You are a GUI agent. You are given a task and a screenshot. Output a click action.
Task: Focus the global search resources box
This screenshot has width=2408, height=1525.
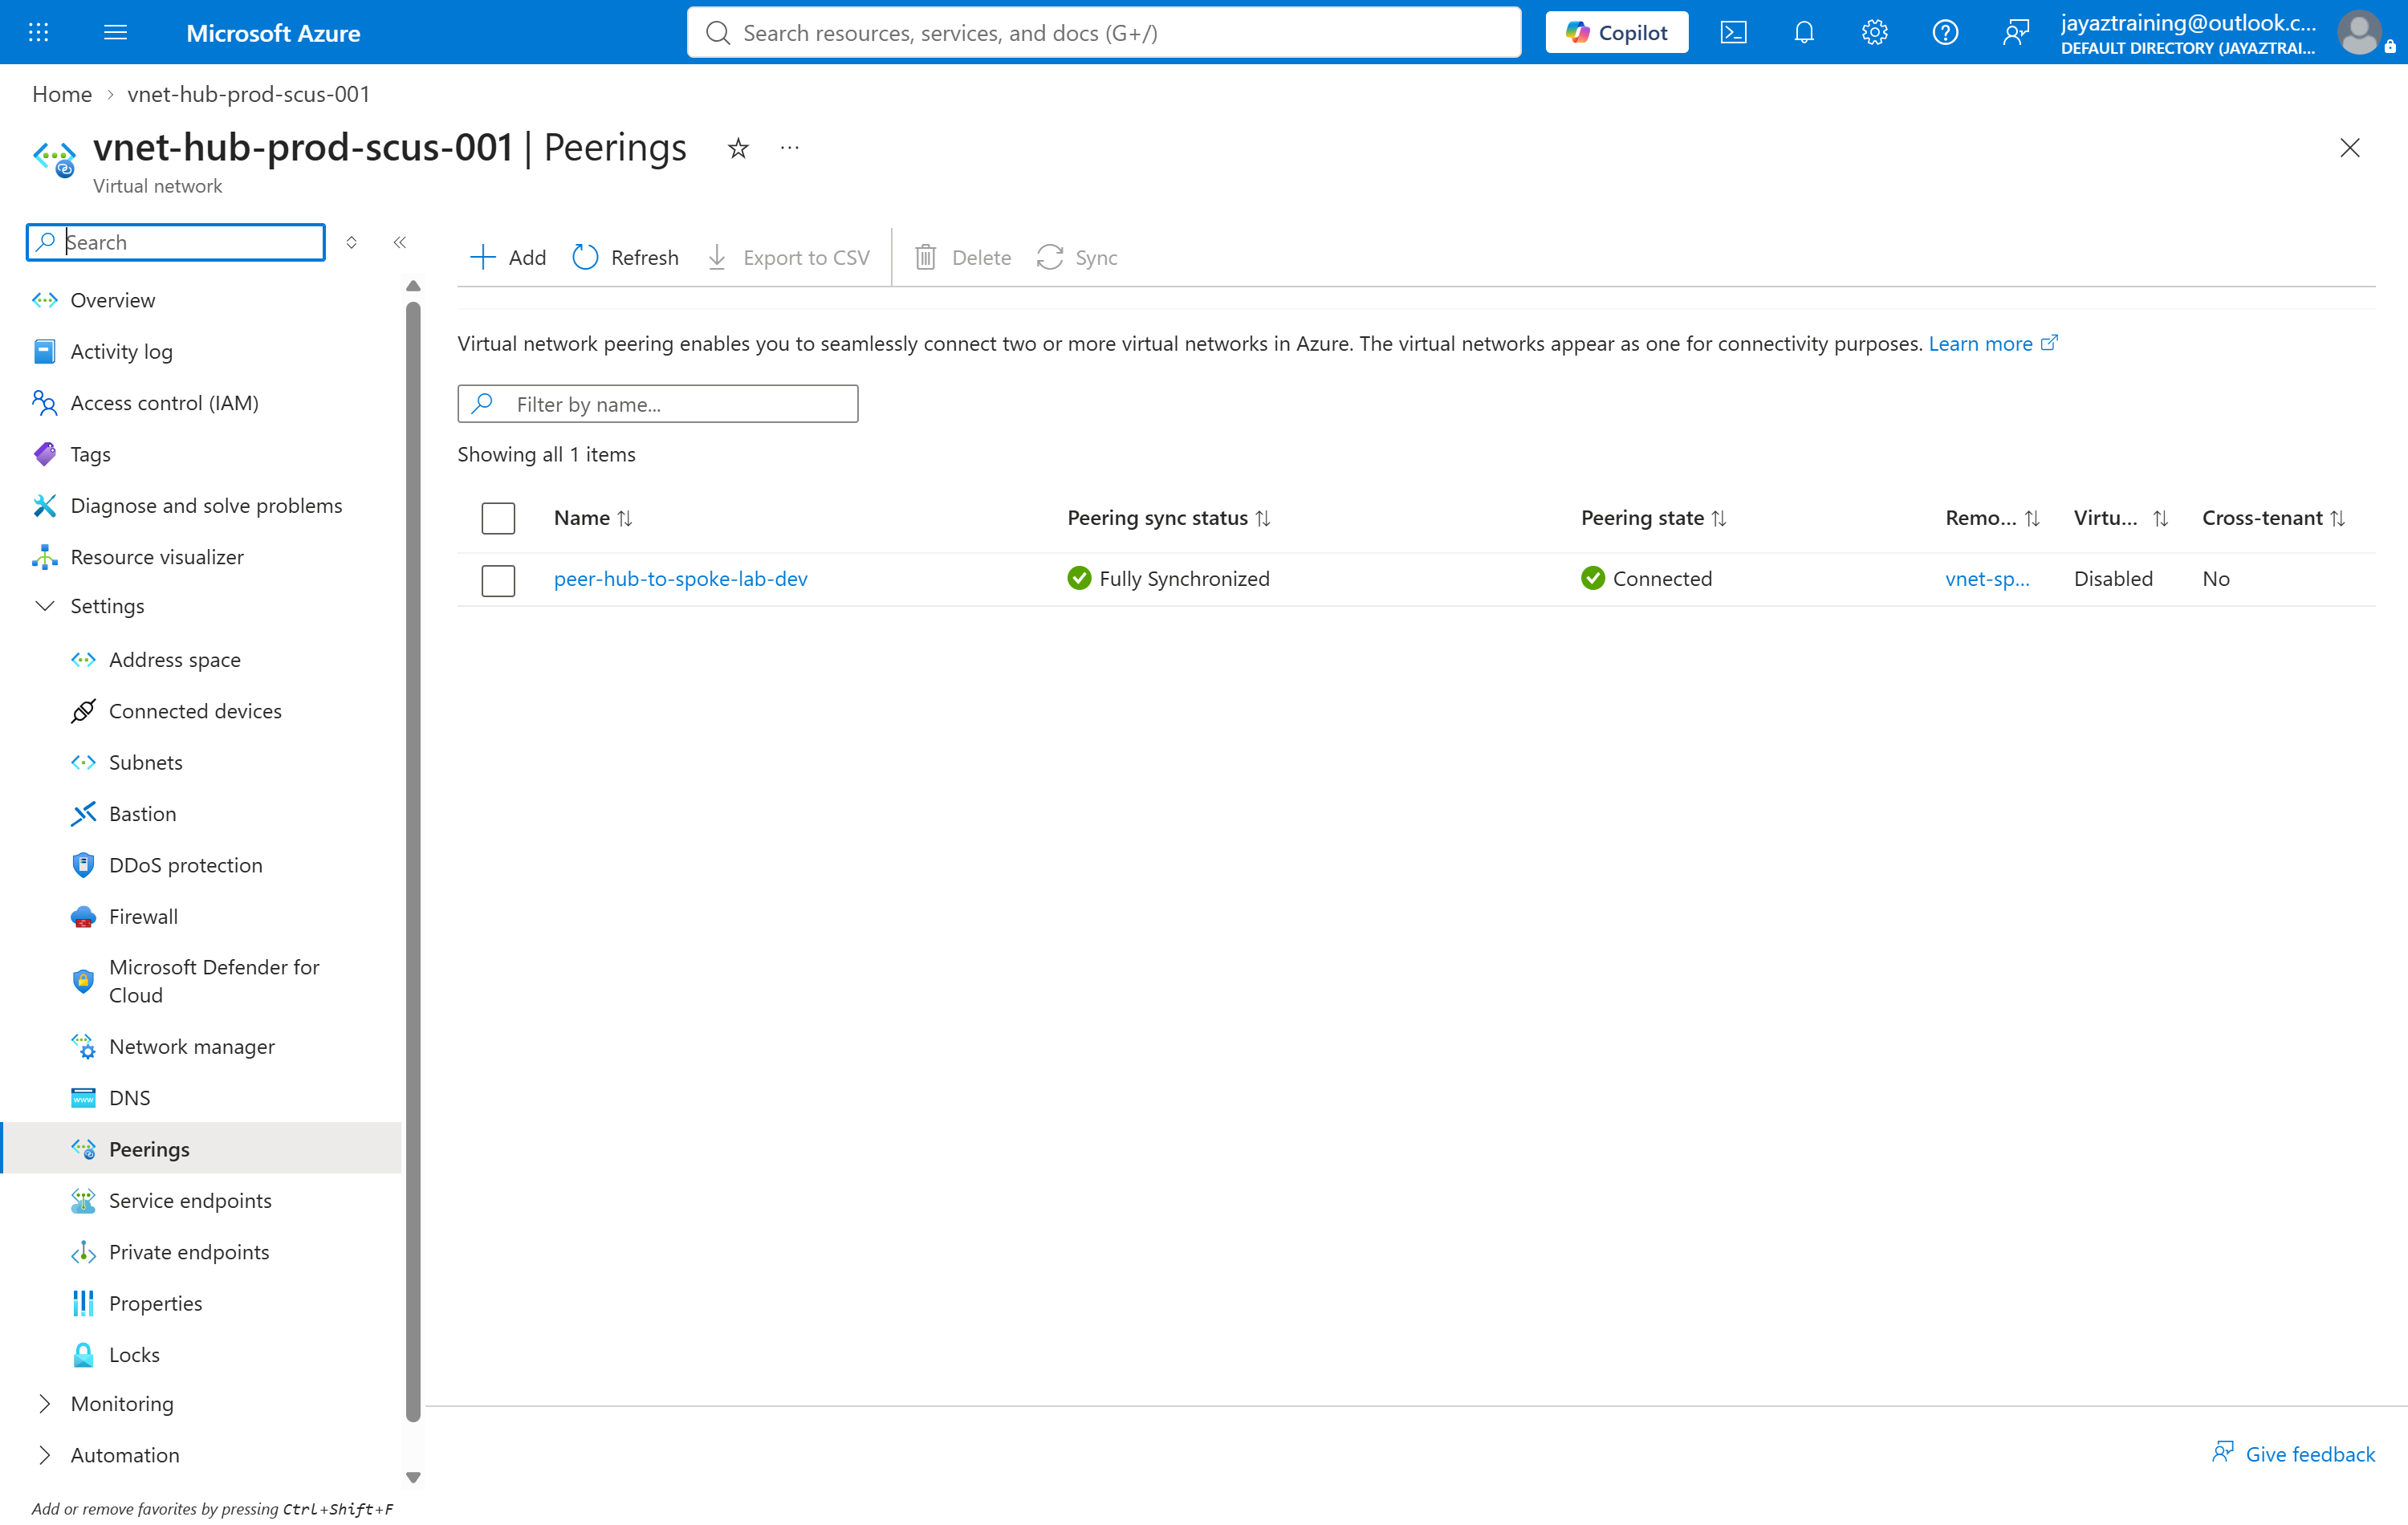tap(1103, 32)
